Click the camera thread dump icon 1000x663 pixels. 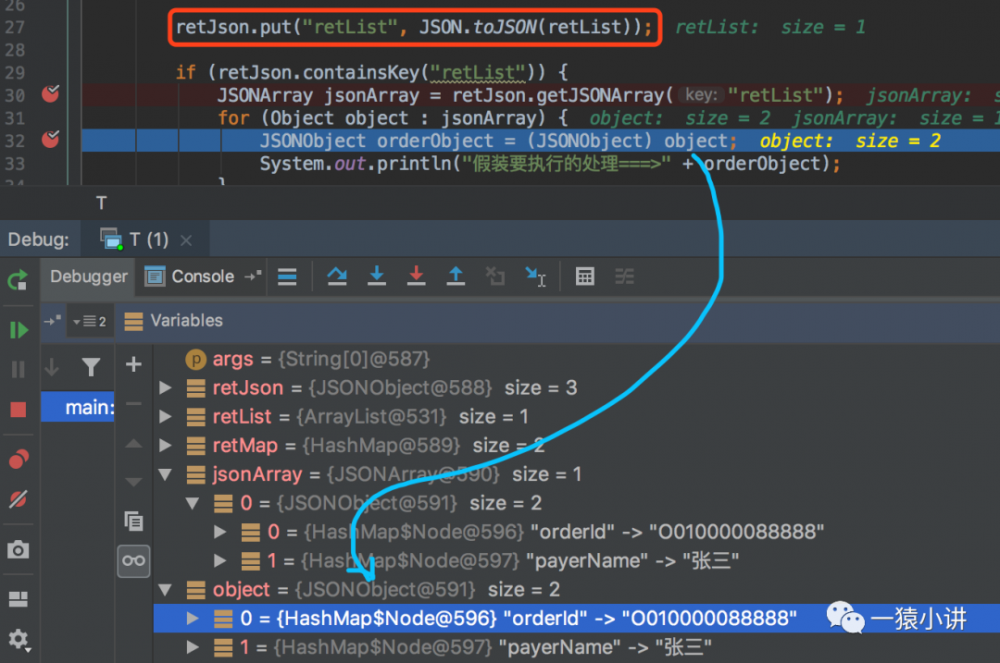[x=18, y=550]
